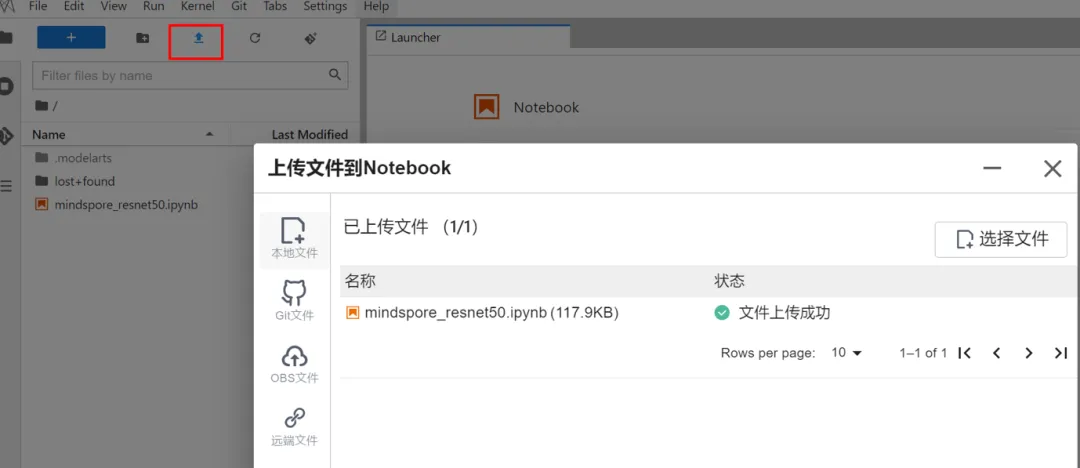Open the Settings menu
The image size is (1080, 468).
click(325, 7)
